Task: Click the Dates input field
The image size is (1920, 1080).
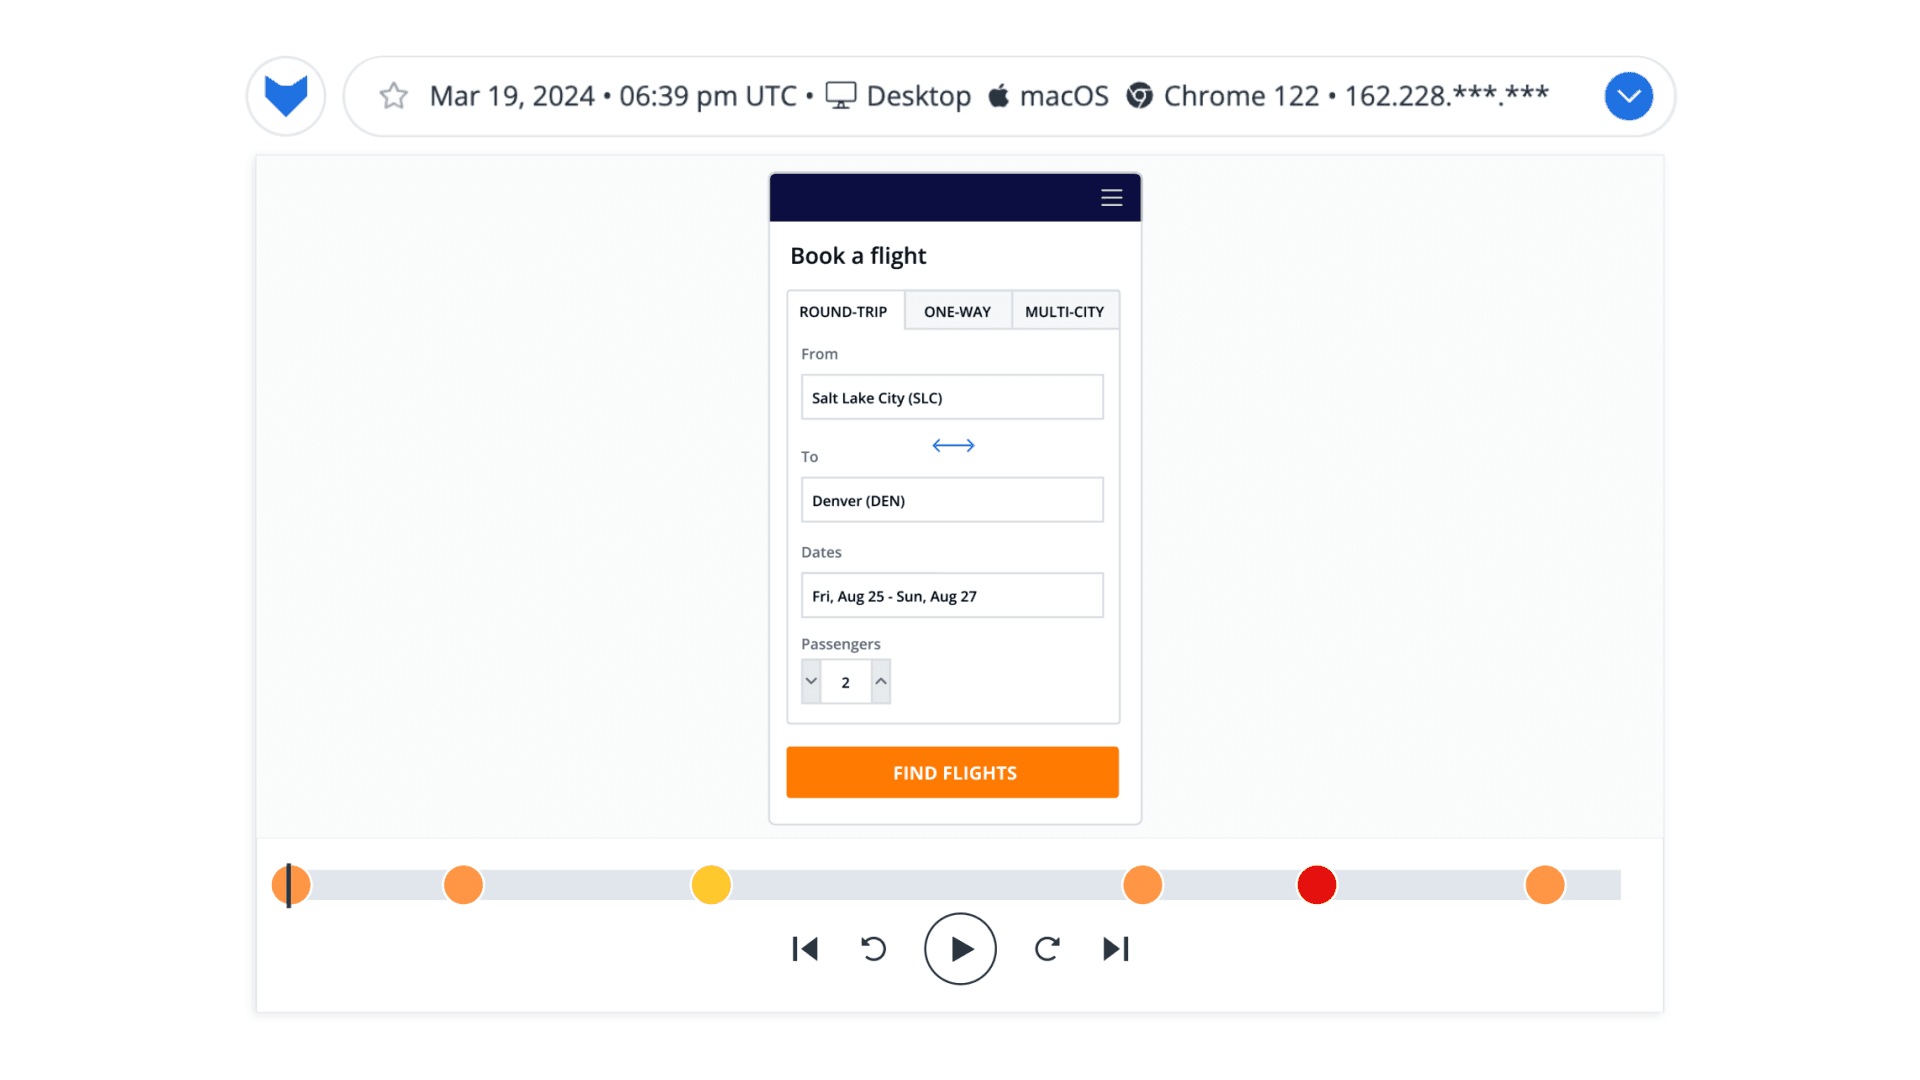Action: [952, 596]
